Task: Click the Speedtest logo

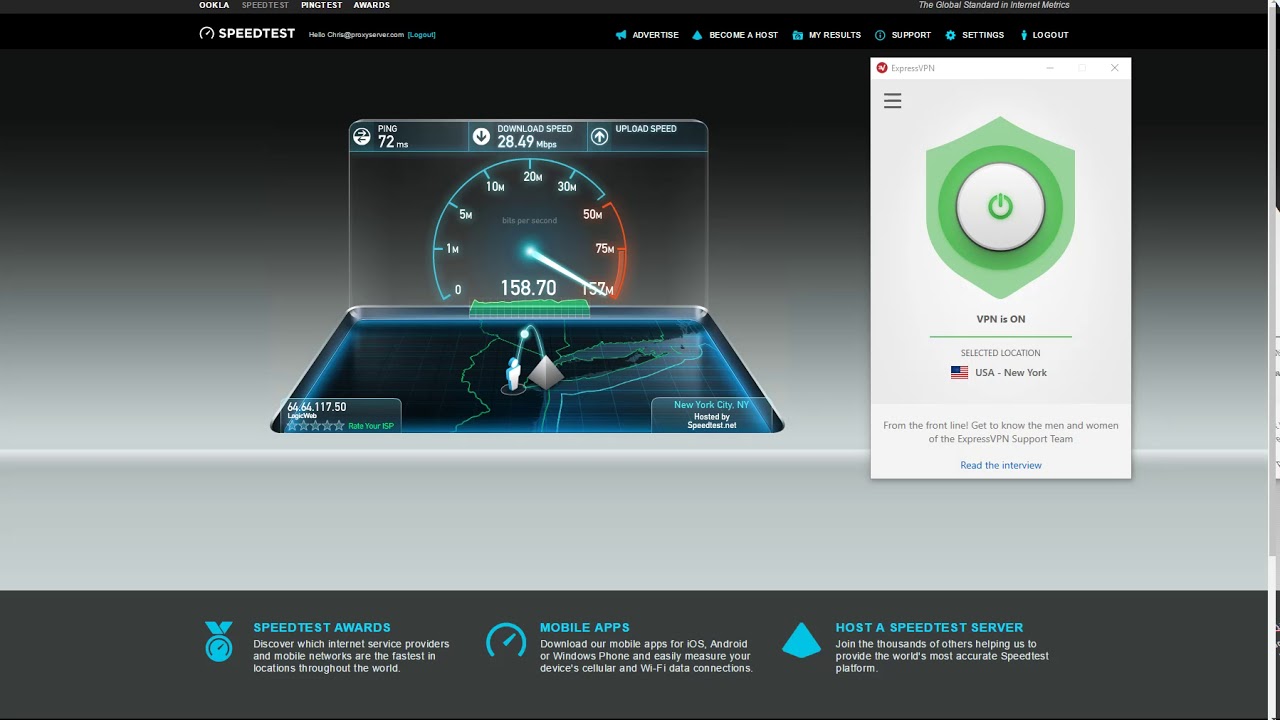Action: coord(247,33)
